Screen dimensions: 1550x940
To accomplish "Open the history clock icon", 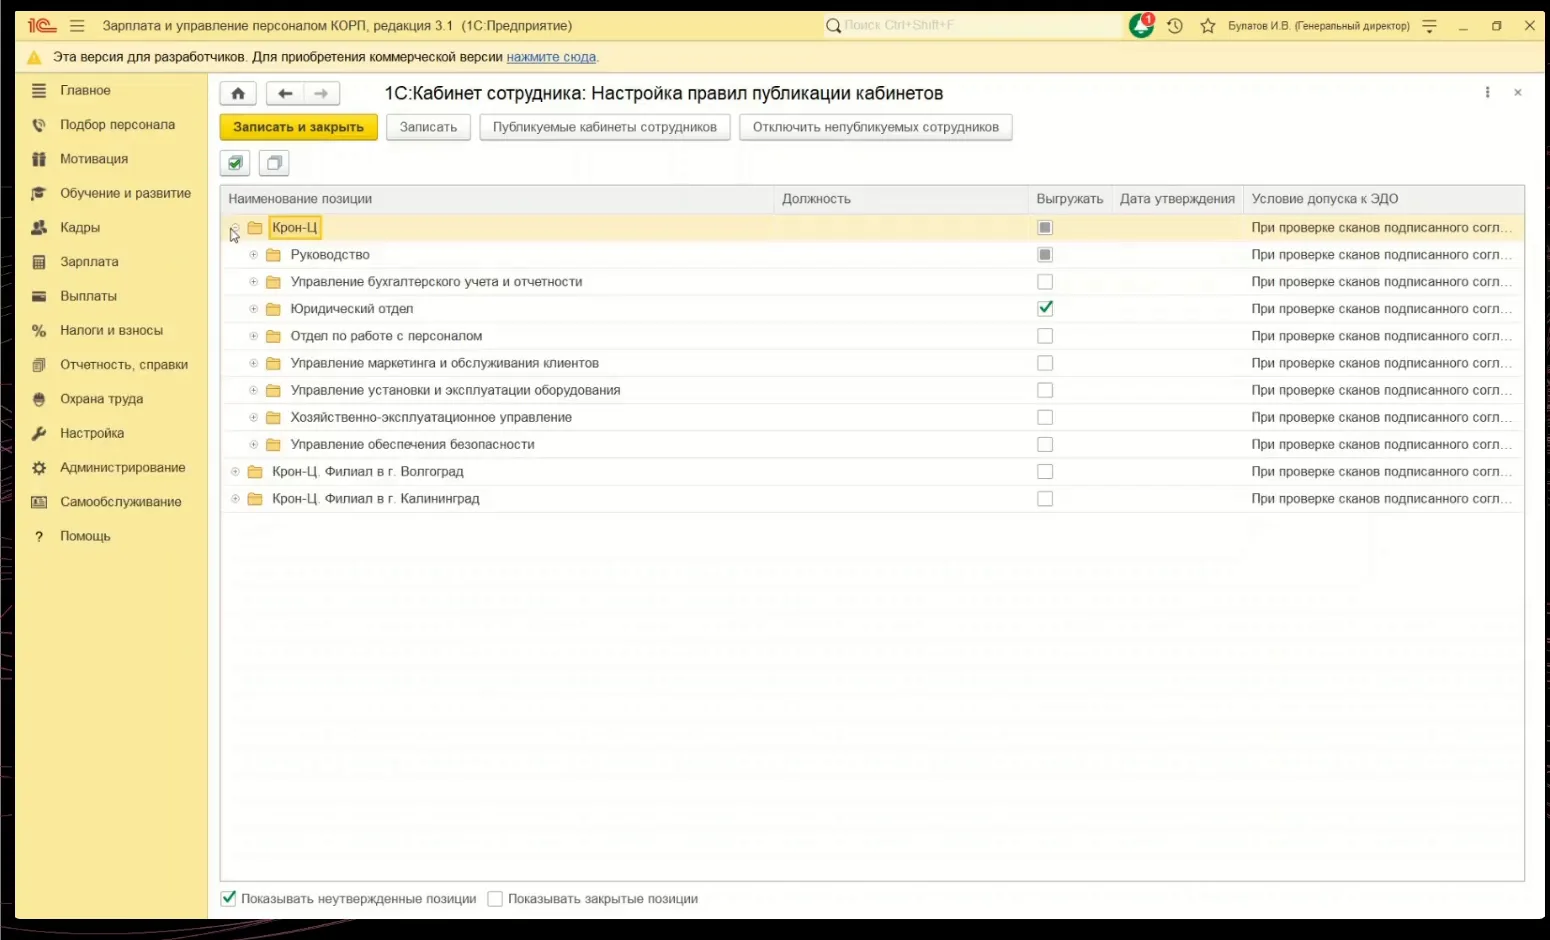I will (1175, 26).
